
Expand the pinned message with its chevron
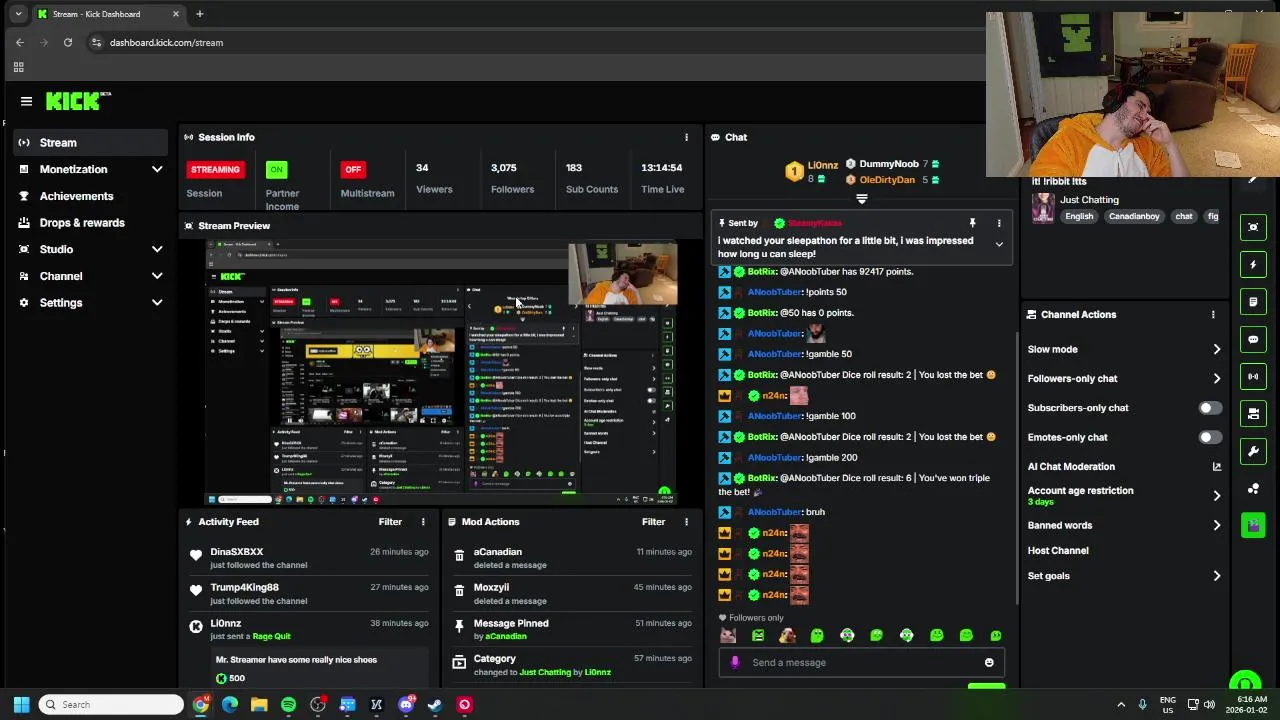998,245
